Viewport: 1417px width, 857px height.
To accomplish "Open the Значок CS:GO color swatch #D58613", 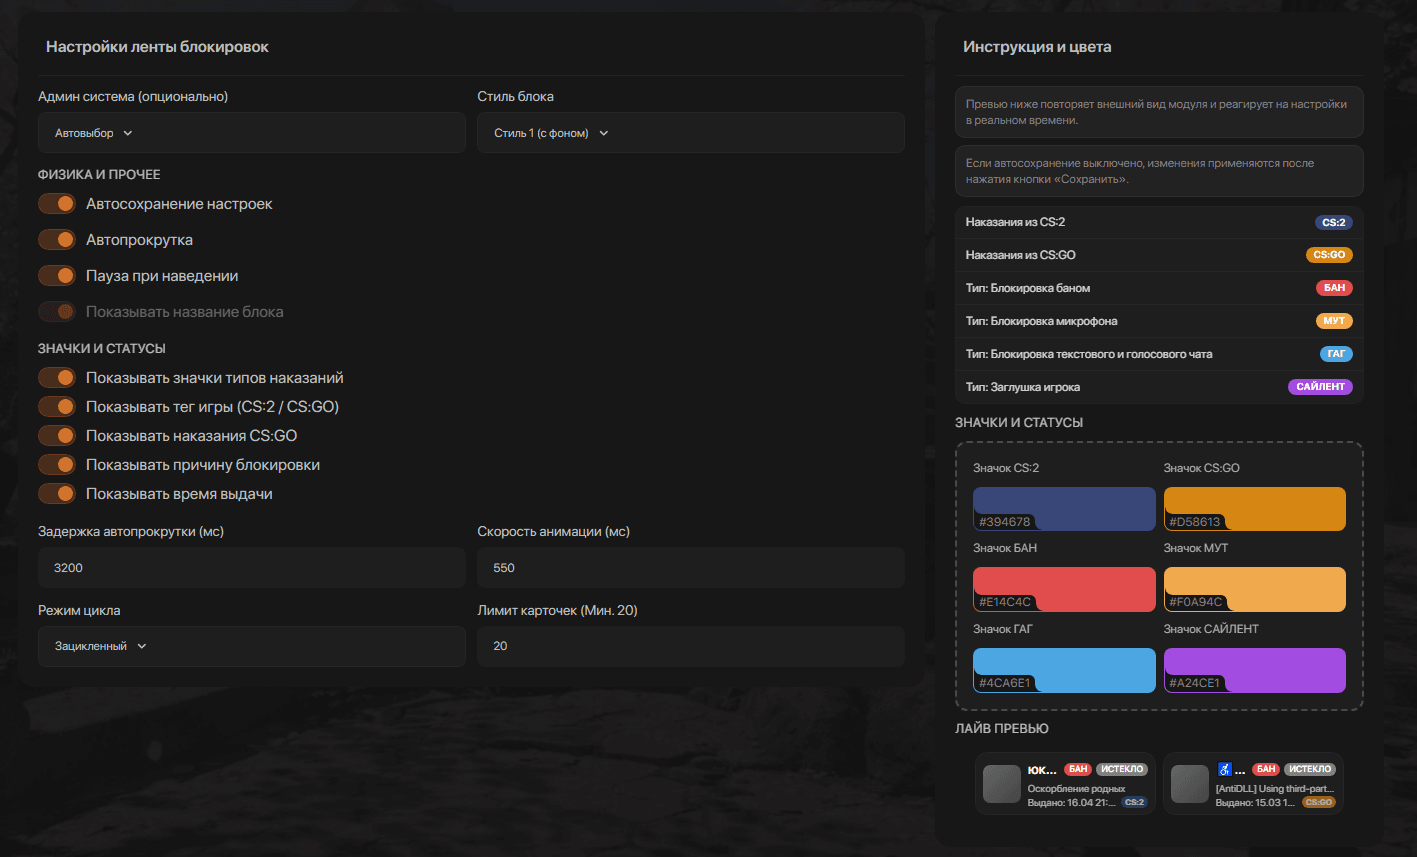I will tap(1255, 509).
